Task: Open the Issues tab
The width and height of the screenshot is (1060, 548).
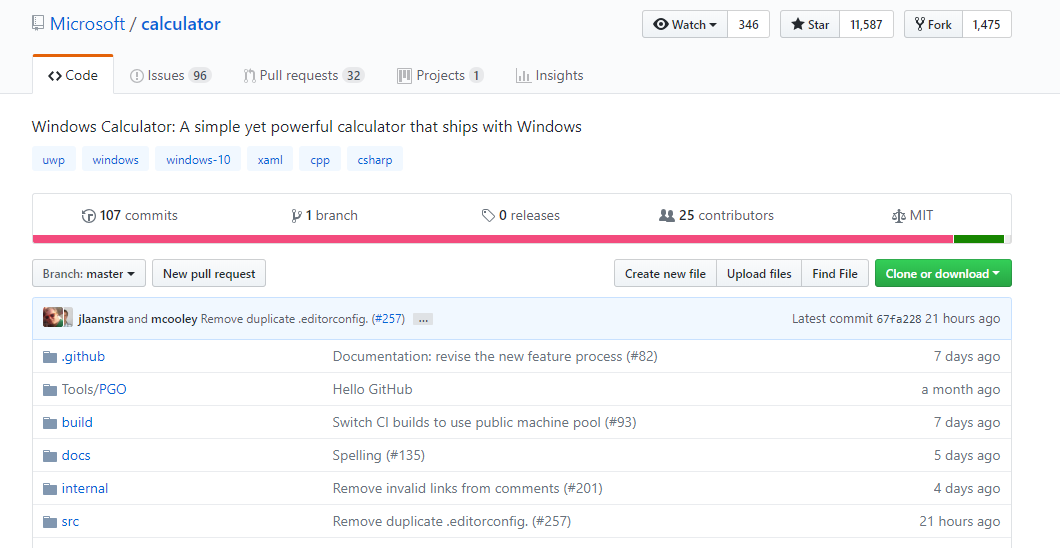Action: (x=170, y=76)
